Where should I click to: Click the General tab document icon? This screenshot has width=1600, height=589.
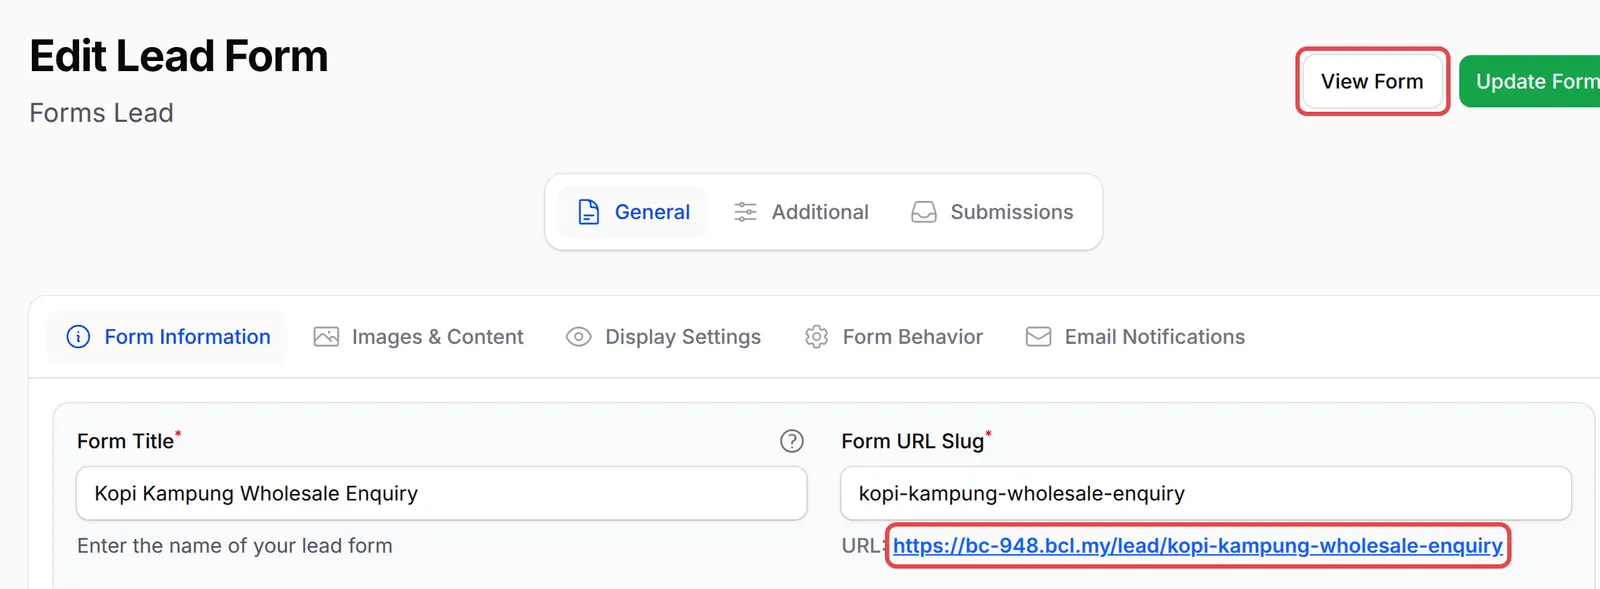[589, 212]
